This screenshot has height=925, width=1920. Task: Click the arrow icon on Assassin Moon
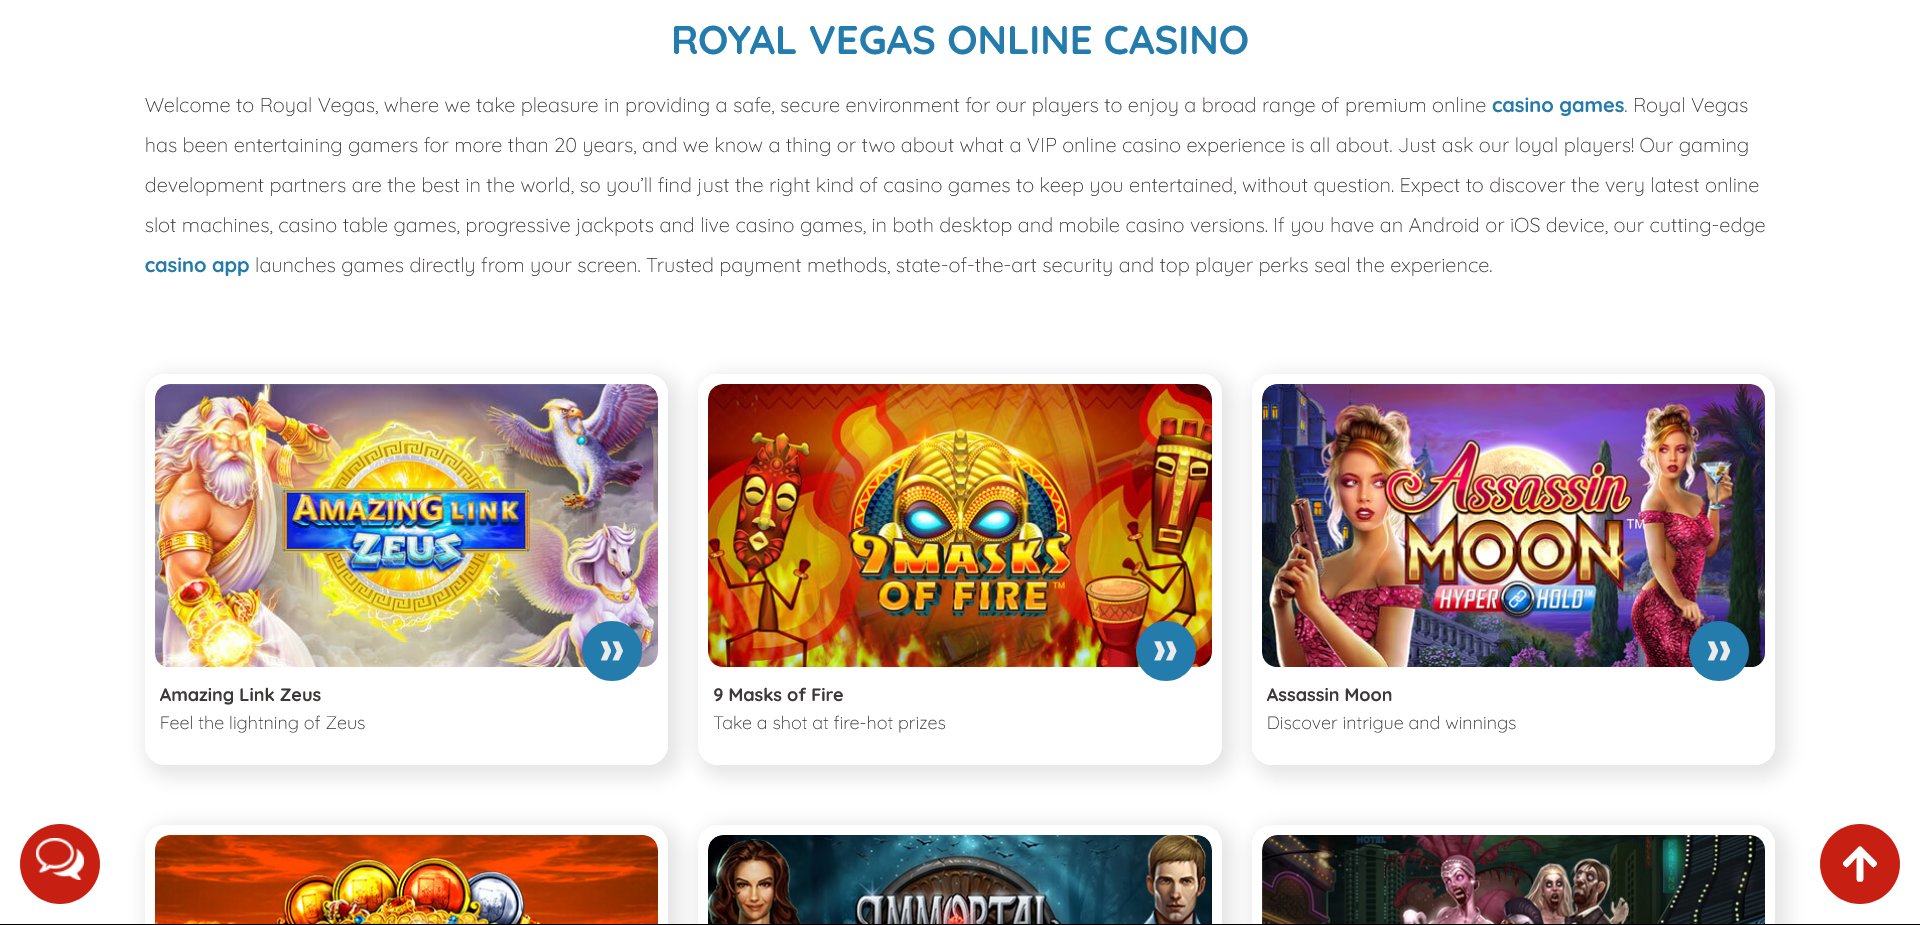pos(1719,651)
